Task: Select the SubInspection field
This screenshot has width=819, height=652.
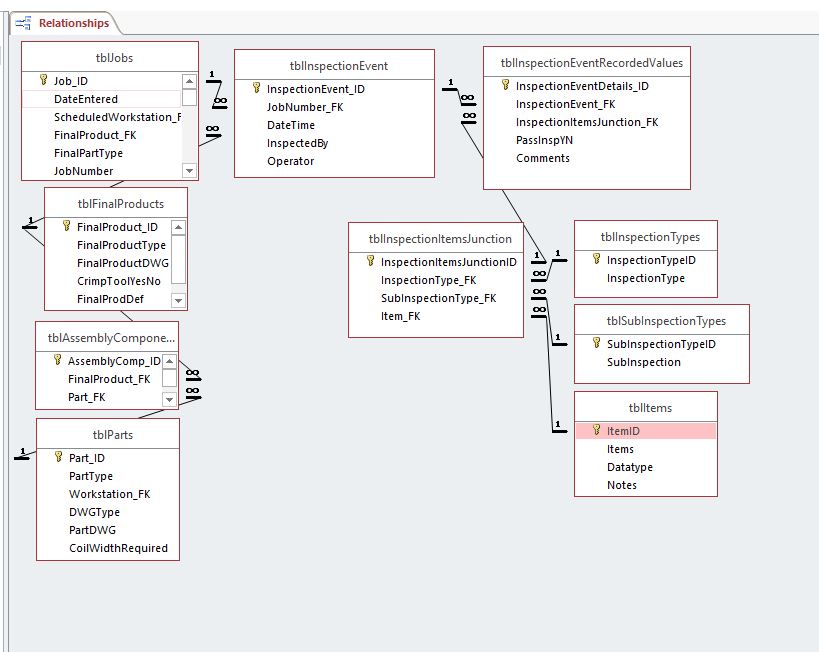Action: pyautogui.click(x=644, y=362)
